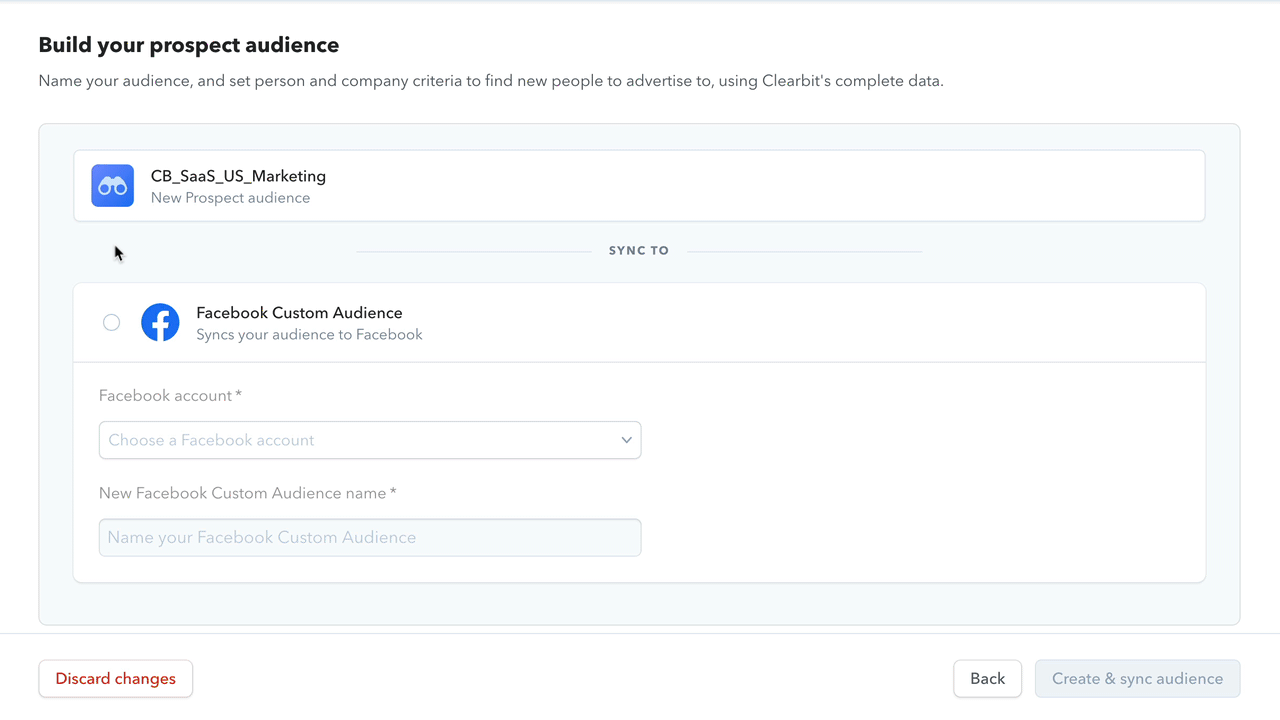Click the chevron arrow in Facebook account field
The height and width of the screenshot is (720, 1280).
click(x=626, y=440)
